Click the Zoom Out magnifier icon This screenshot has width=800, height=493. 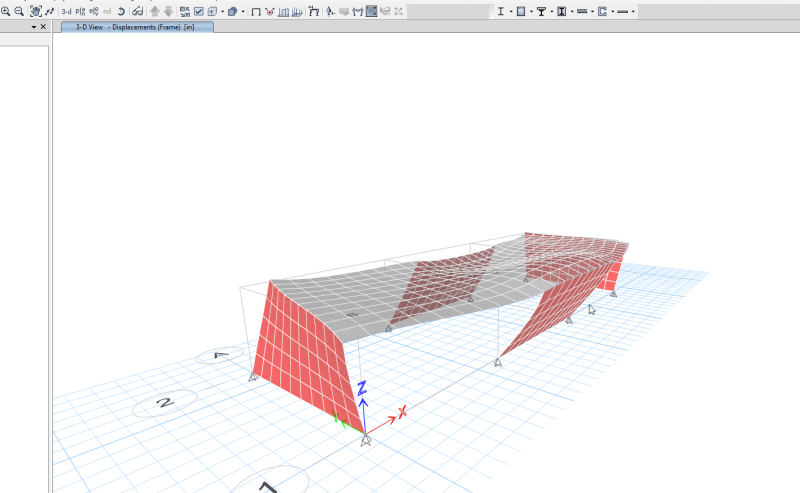(19, 11)
